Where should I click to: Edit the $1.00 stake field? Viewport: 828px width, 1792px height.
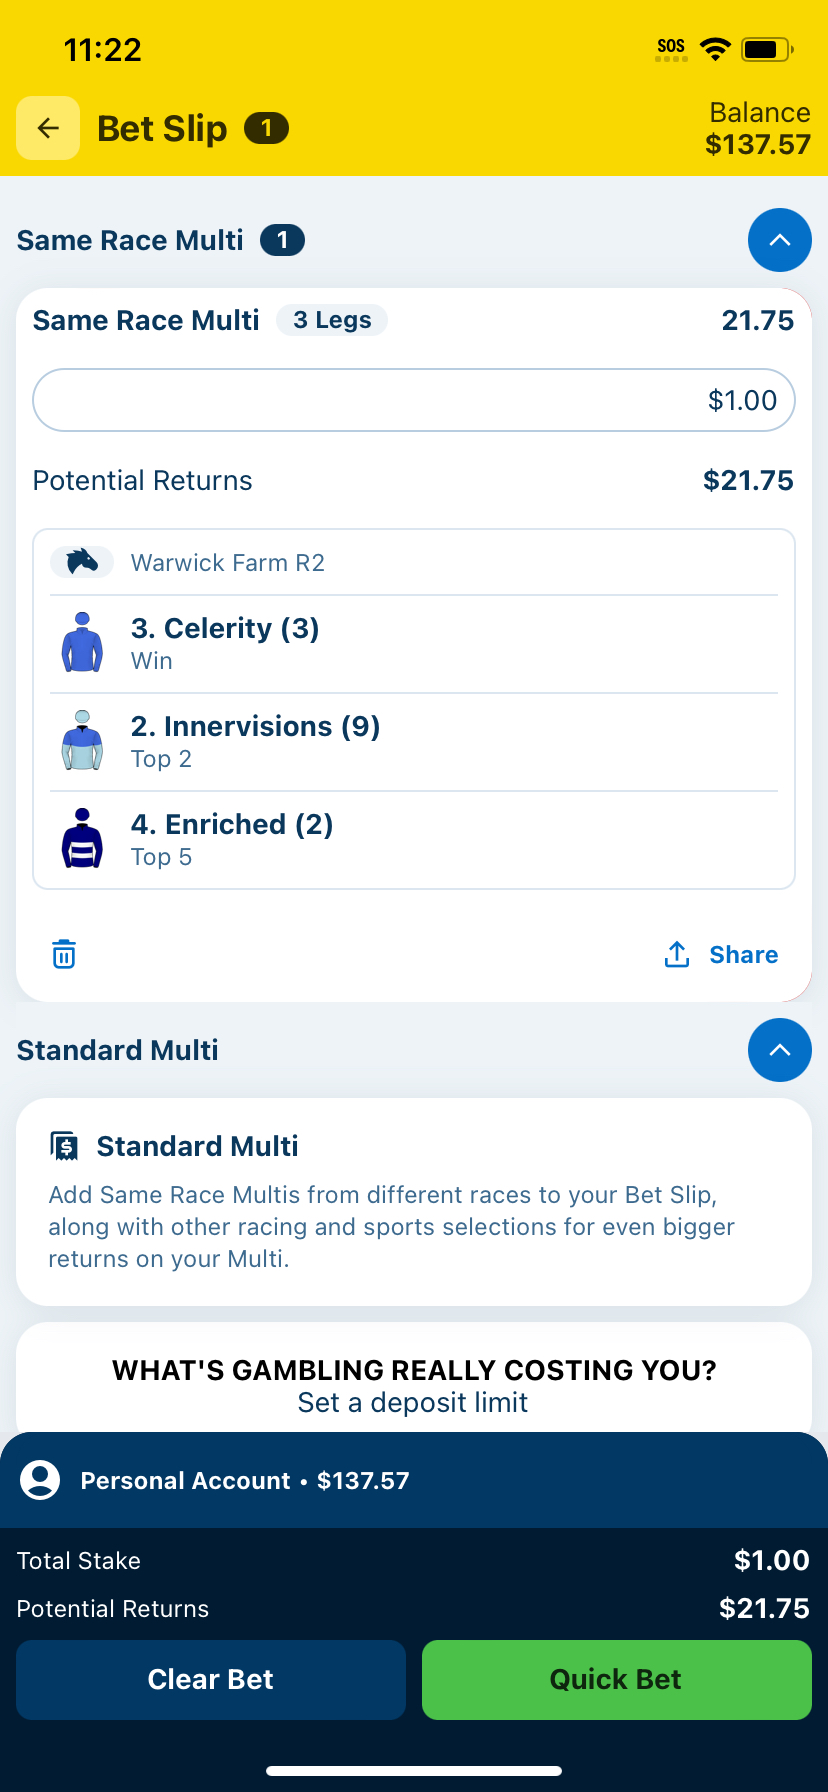click(414, 400)
